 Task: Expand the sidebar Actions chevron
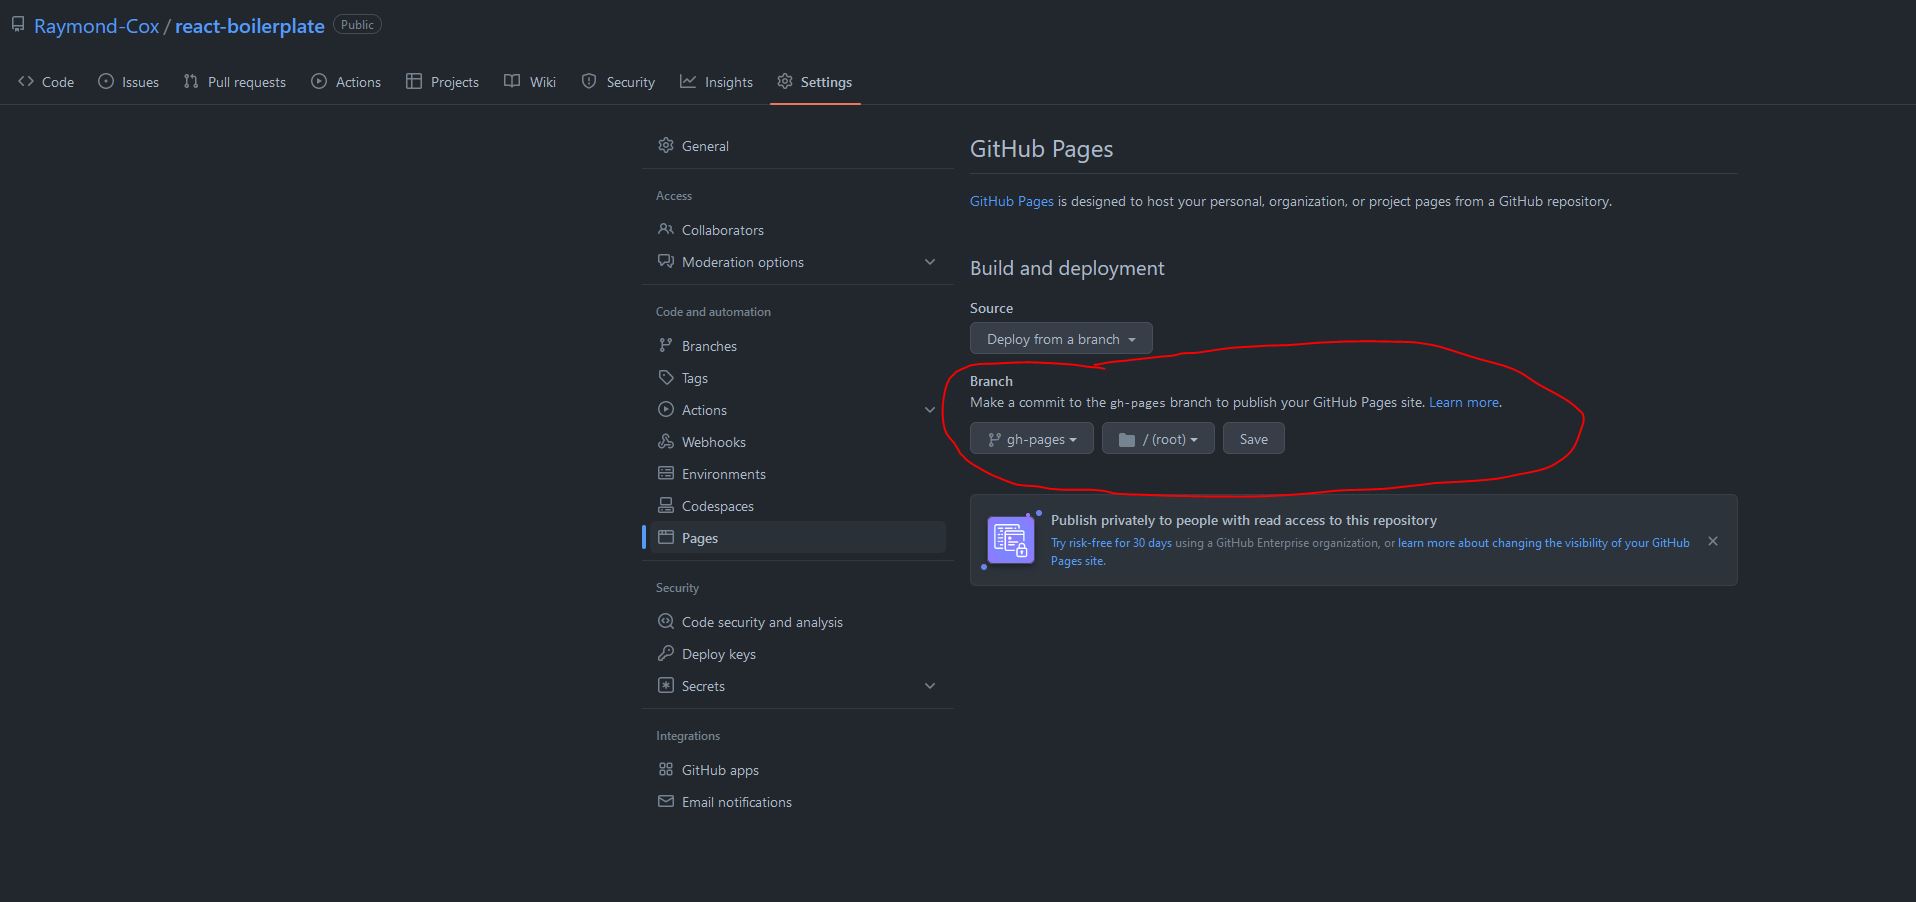(930, 410)
